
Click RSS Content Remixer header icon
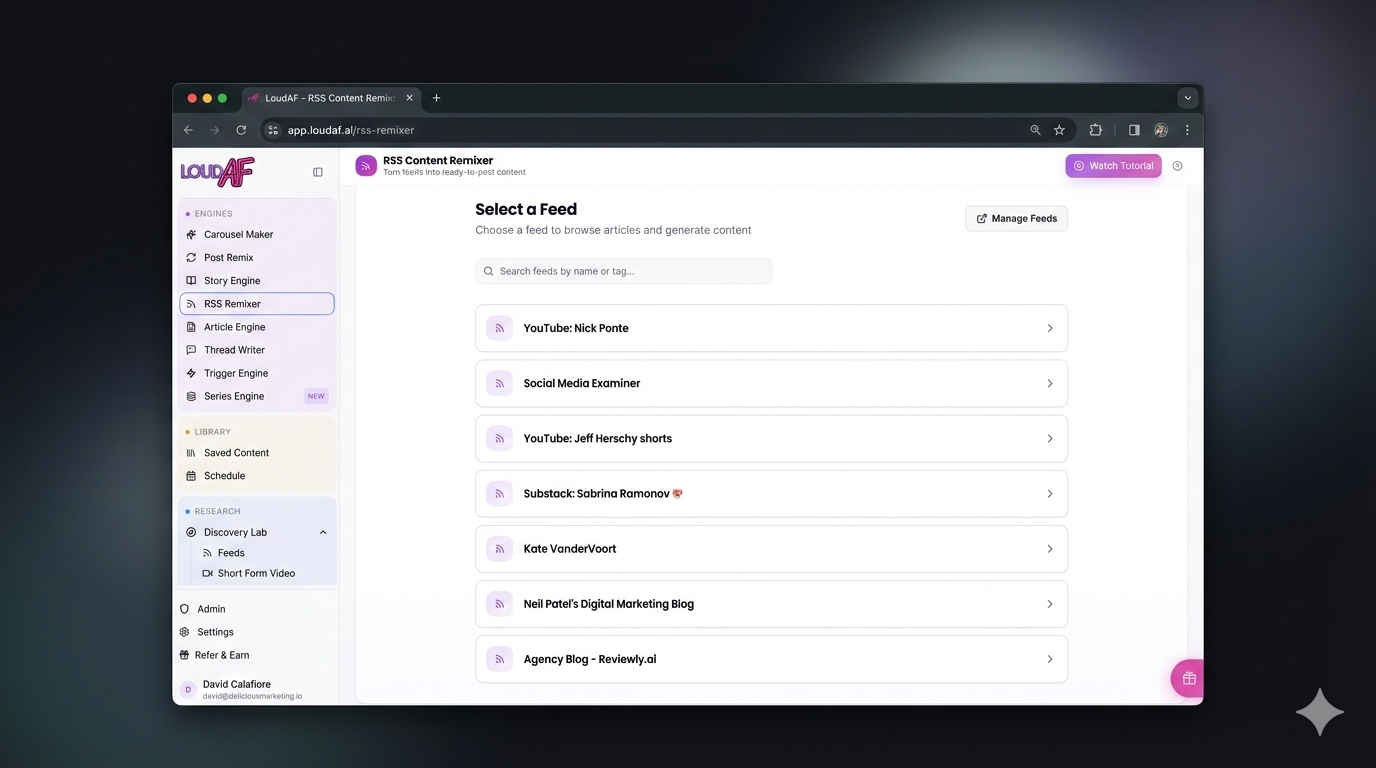click(366, 166)
